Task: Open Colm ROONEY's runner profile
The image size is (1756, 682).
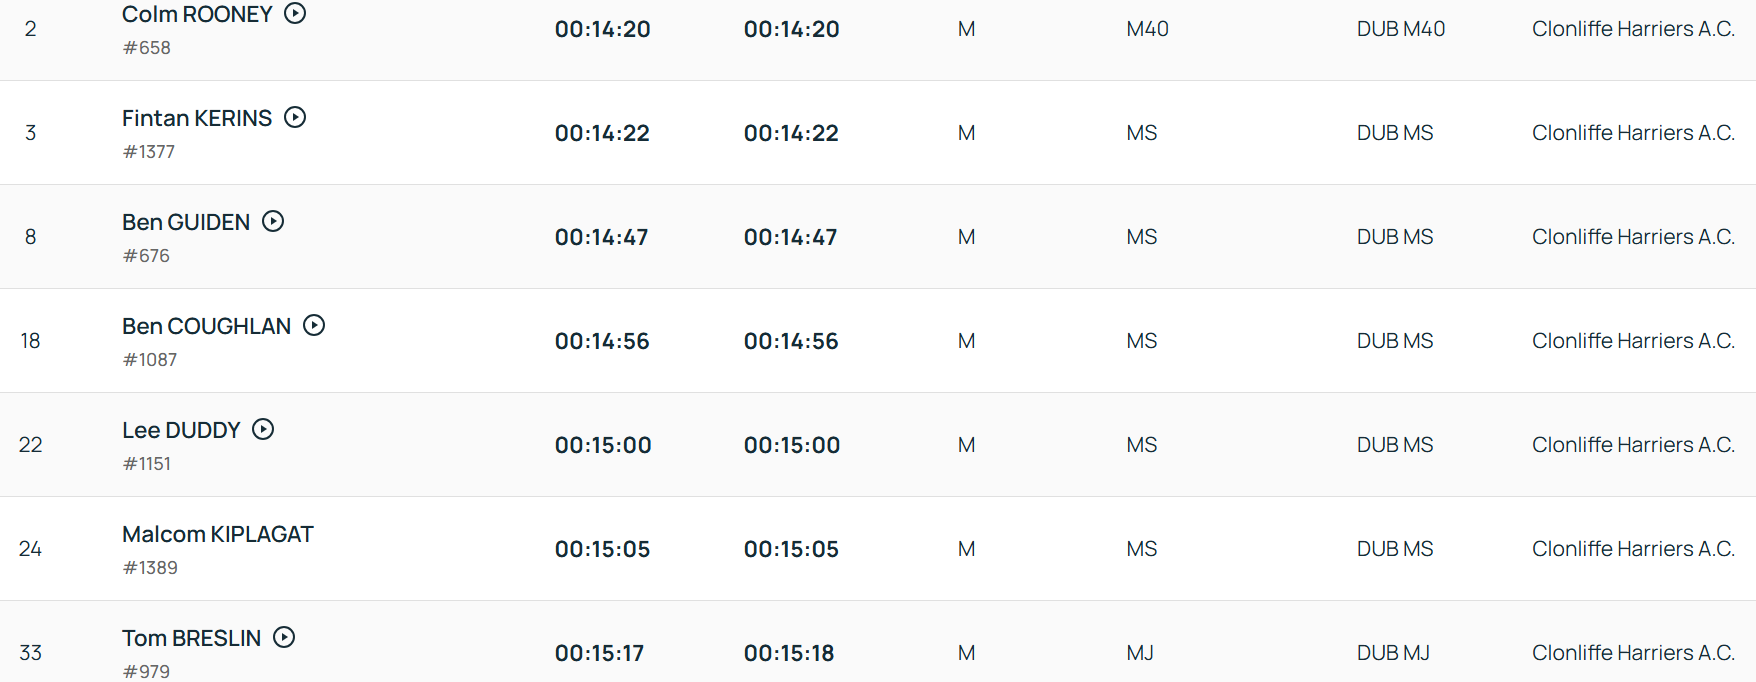Action: (x=197, y=14)
